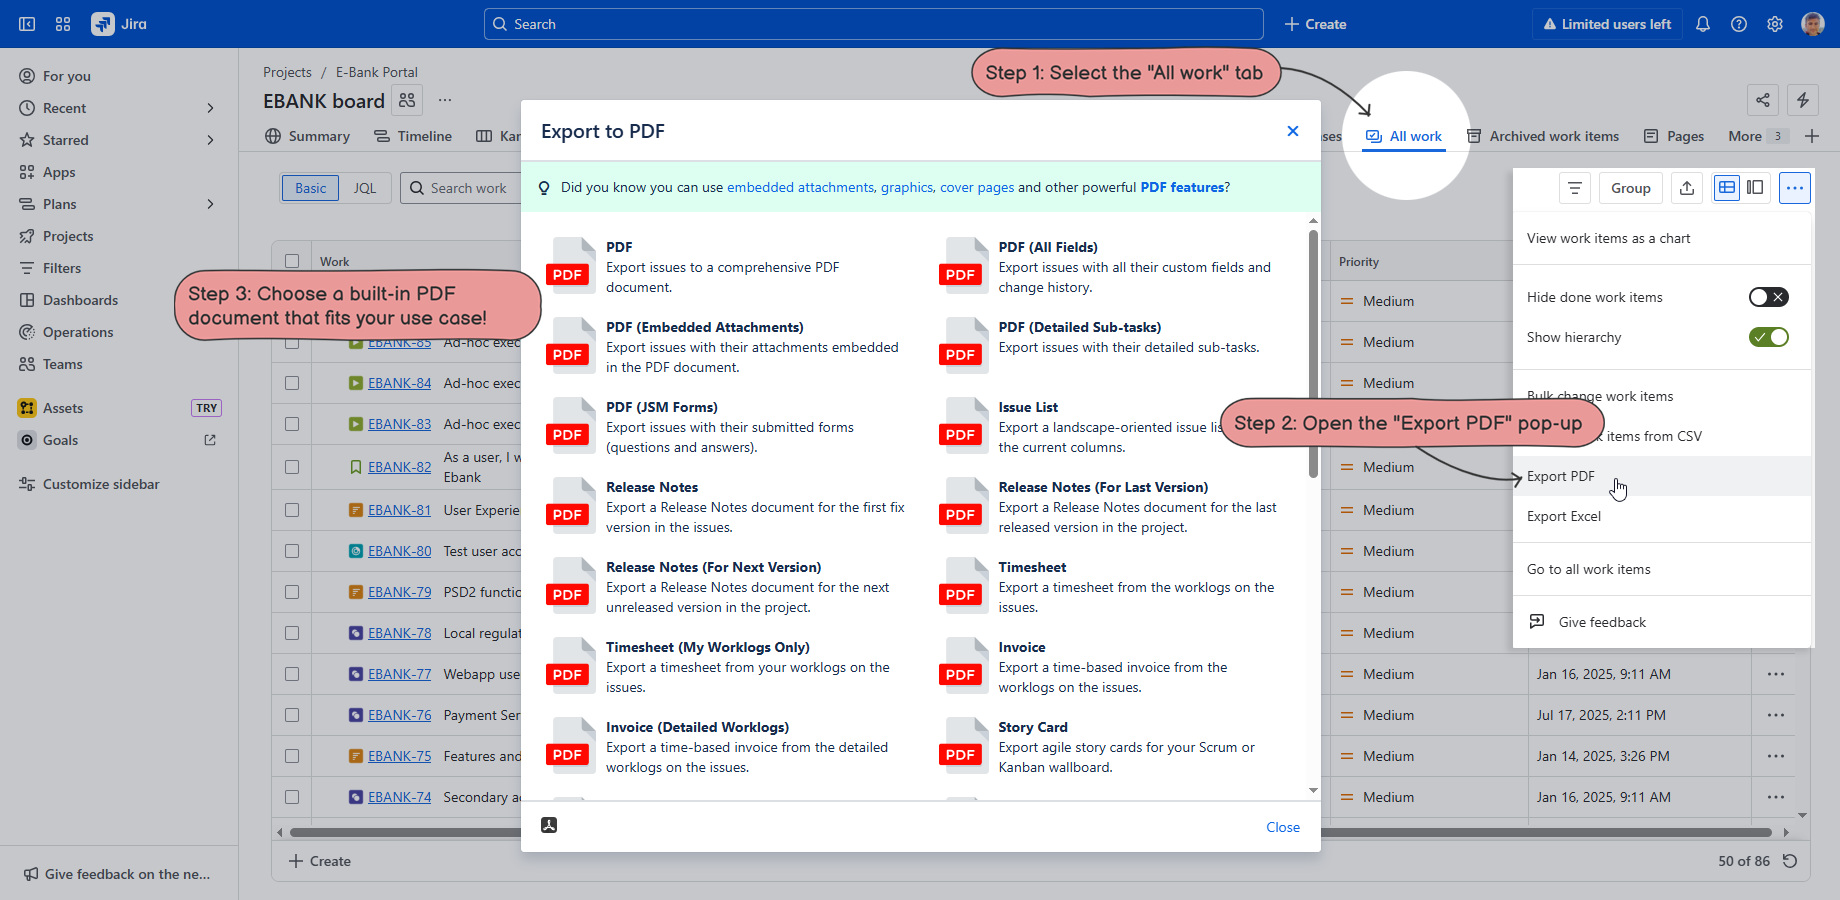Click the horizontal table scrollbar

[1031, 832]
